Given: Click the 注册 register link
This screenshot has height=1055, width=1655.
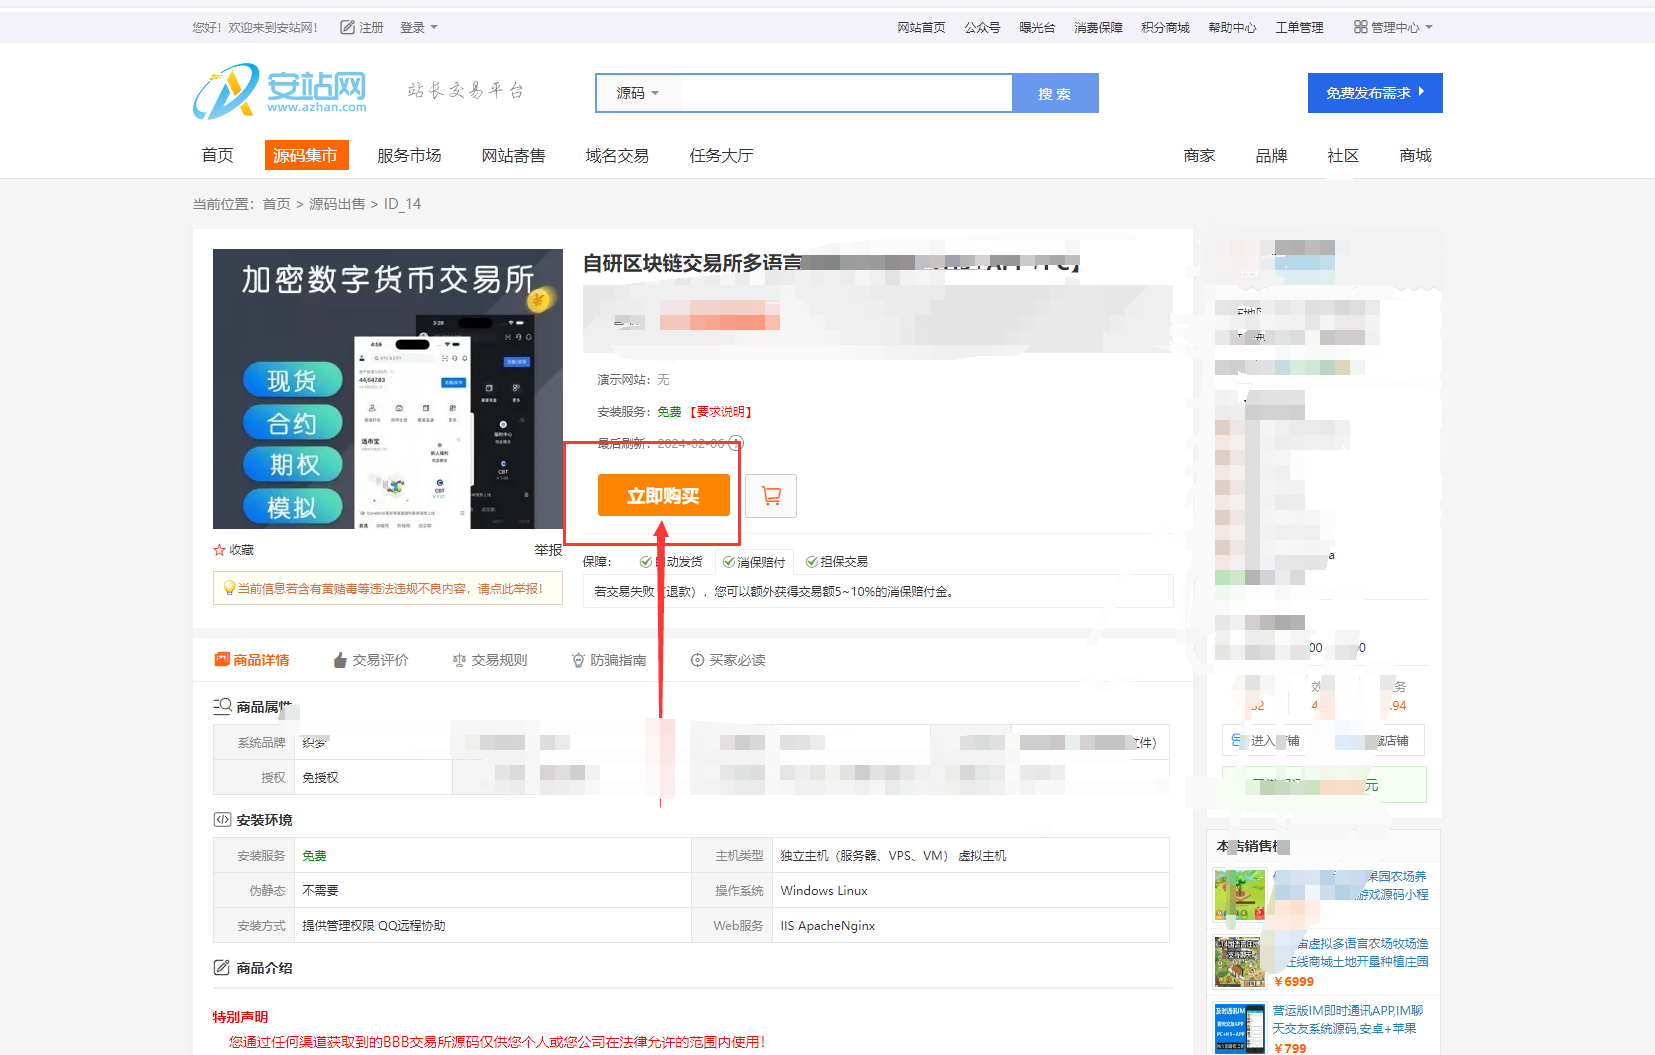Looking at the screenshot, I should tap(361, 27).
